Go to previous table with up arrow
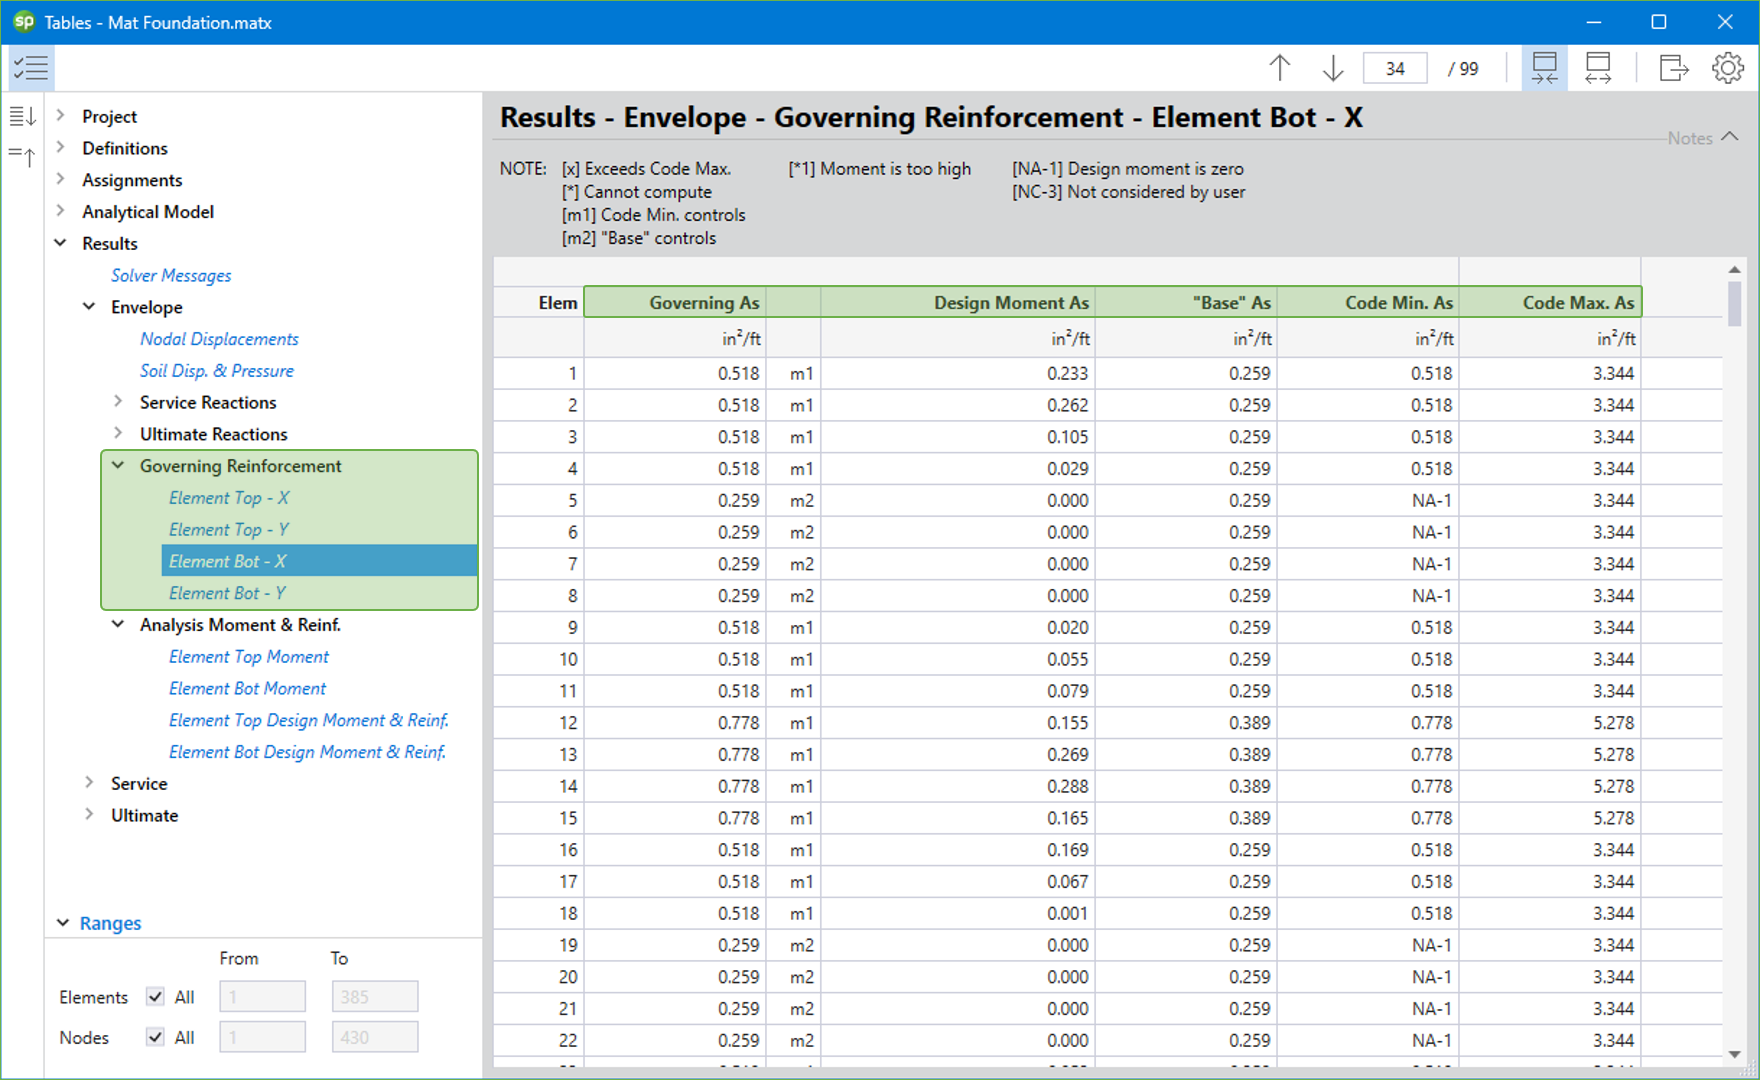This screenshot has height=1080, width=1760. pos(1280,68)
